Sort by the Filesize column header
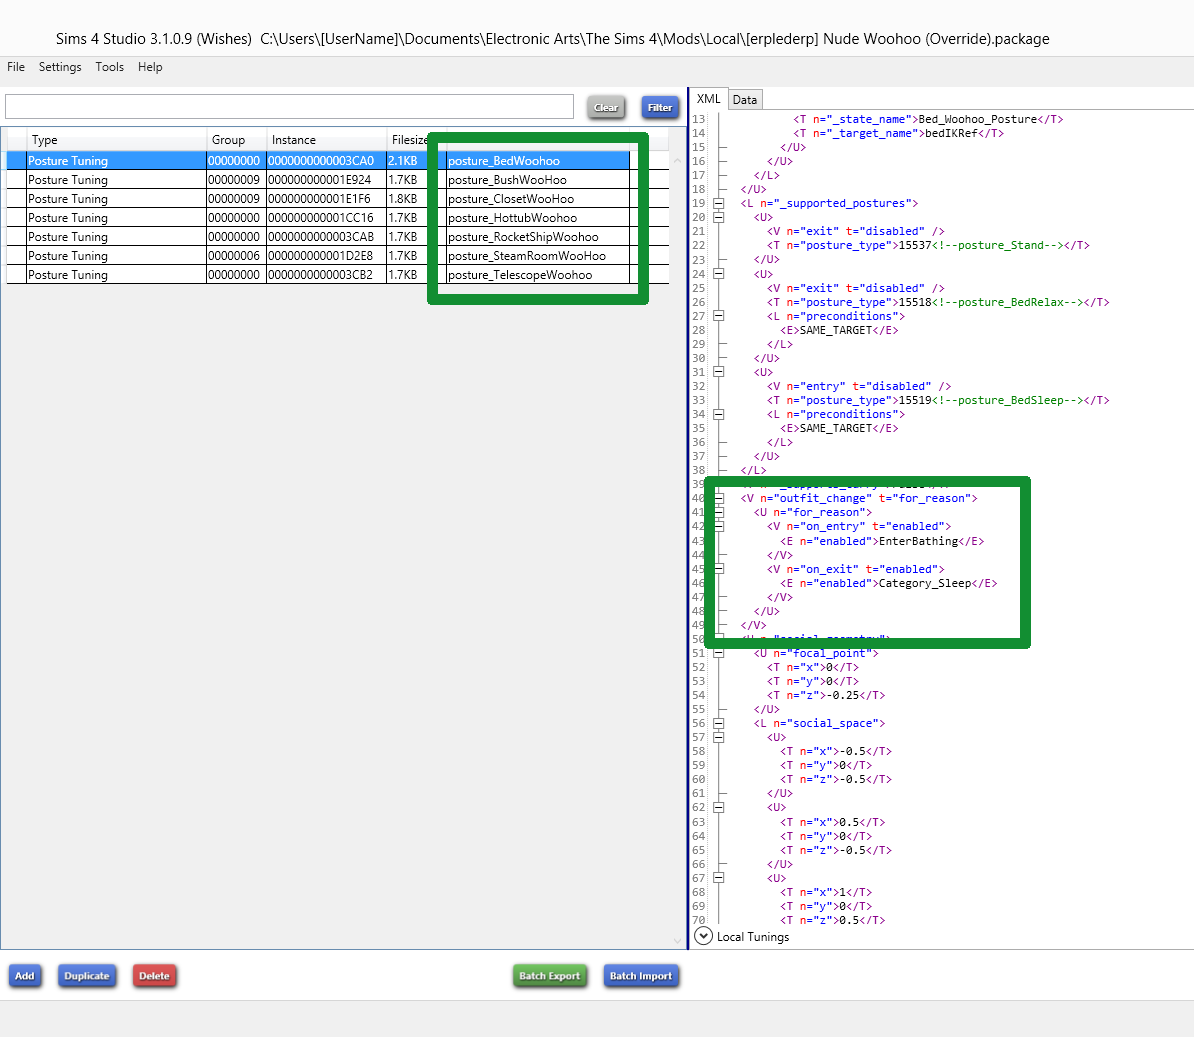1194x1037 pixels. tap(410, 140)
